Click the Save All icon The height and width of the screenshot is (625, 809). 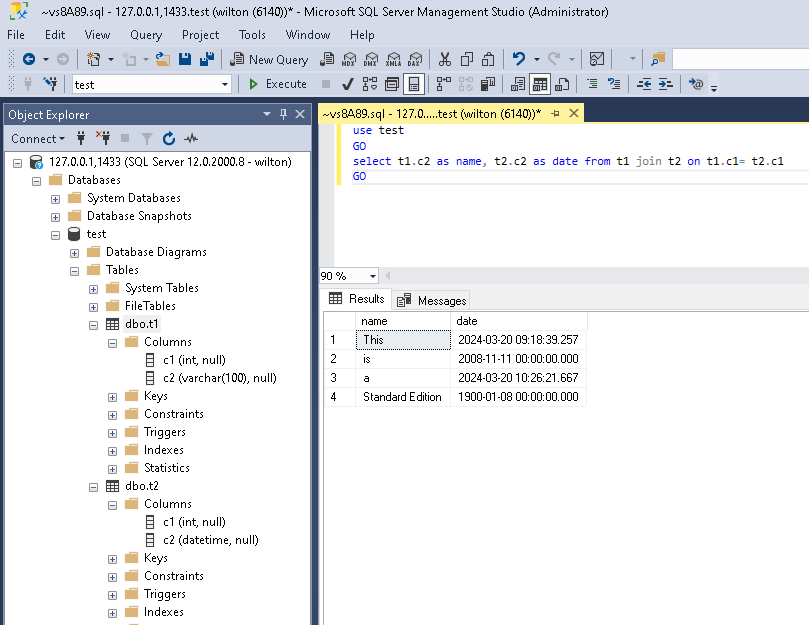click(x=207, y=59)
